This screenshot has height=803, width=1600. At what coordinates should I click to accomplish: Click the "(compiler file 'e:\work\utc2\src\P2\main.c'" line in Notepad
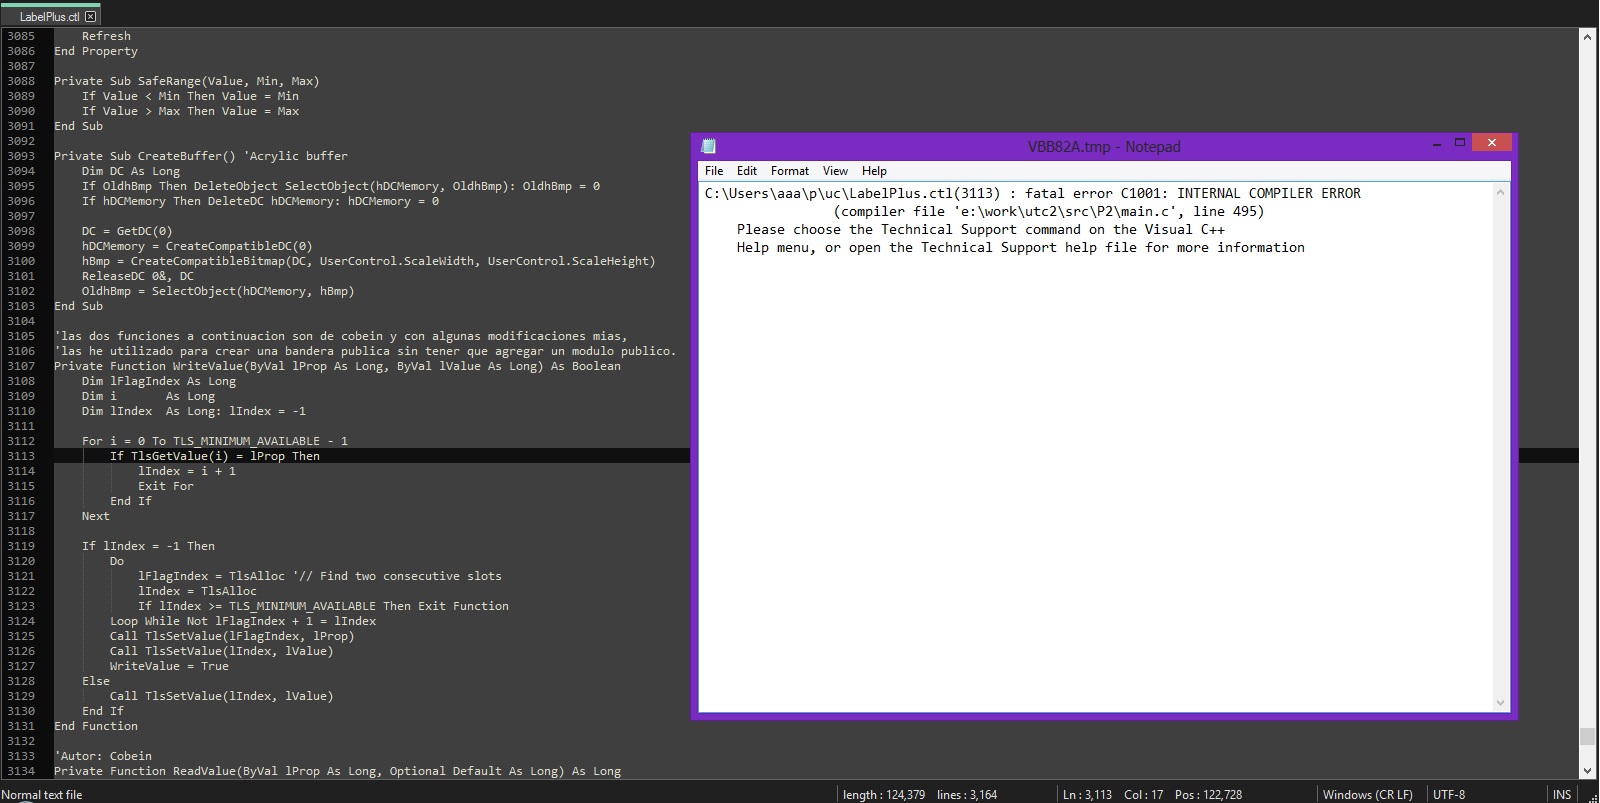coord(1049,211)
